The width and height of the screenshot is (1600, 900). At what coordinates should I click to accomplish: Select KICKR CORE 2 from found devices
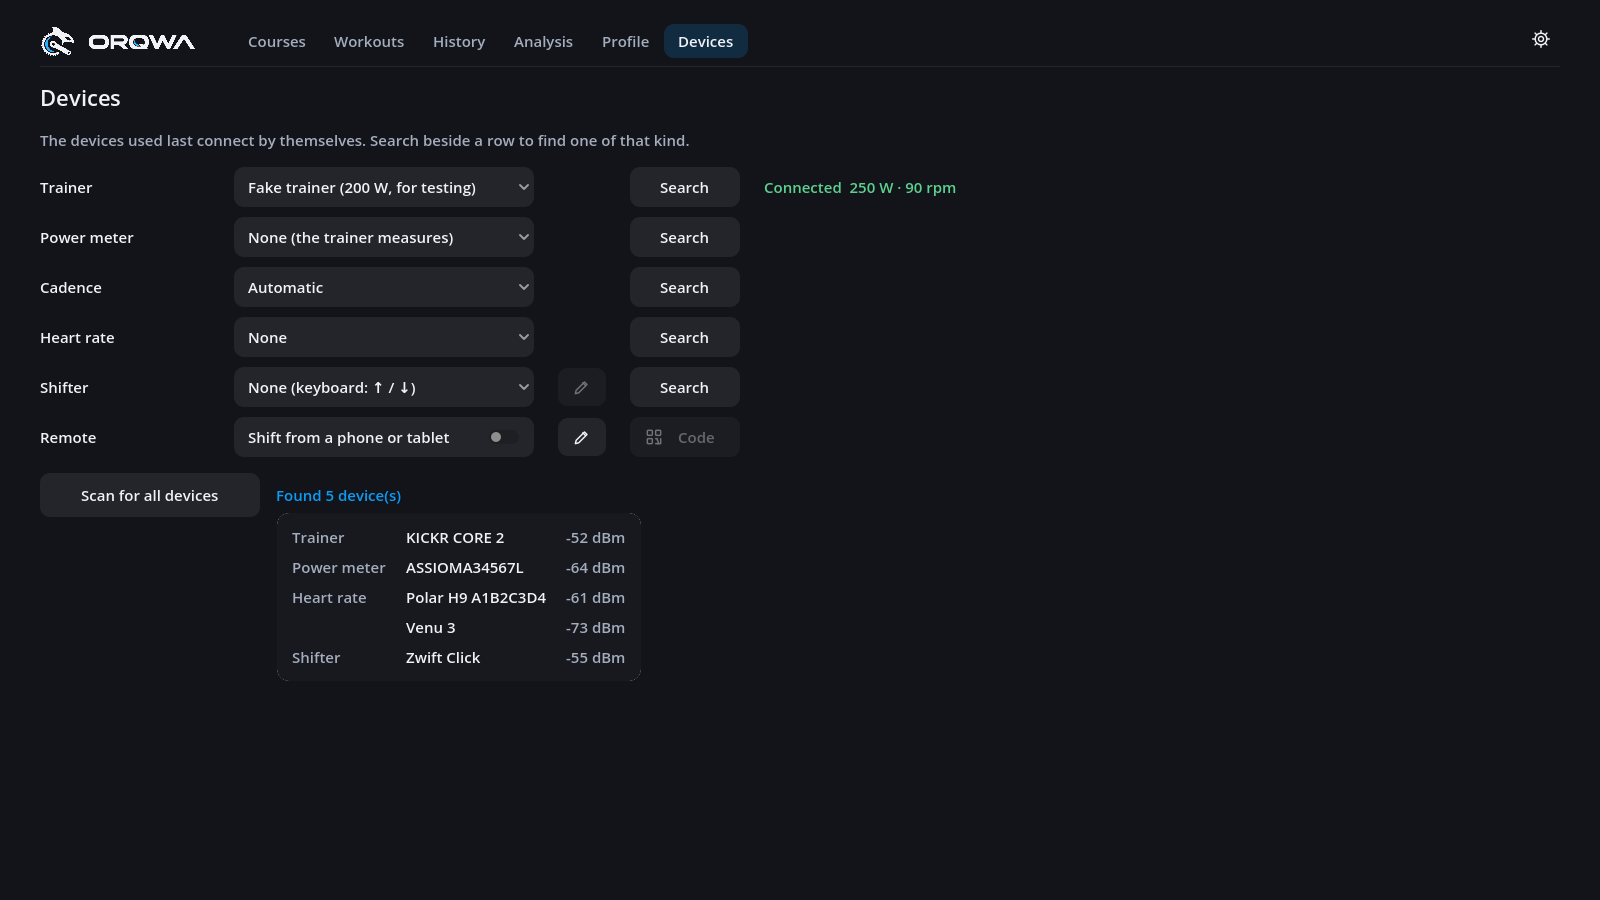click(x=455, y=538)
